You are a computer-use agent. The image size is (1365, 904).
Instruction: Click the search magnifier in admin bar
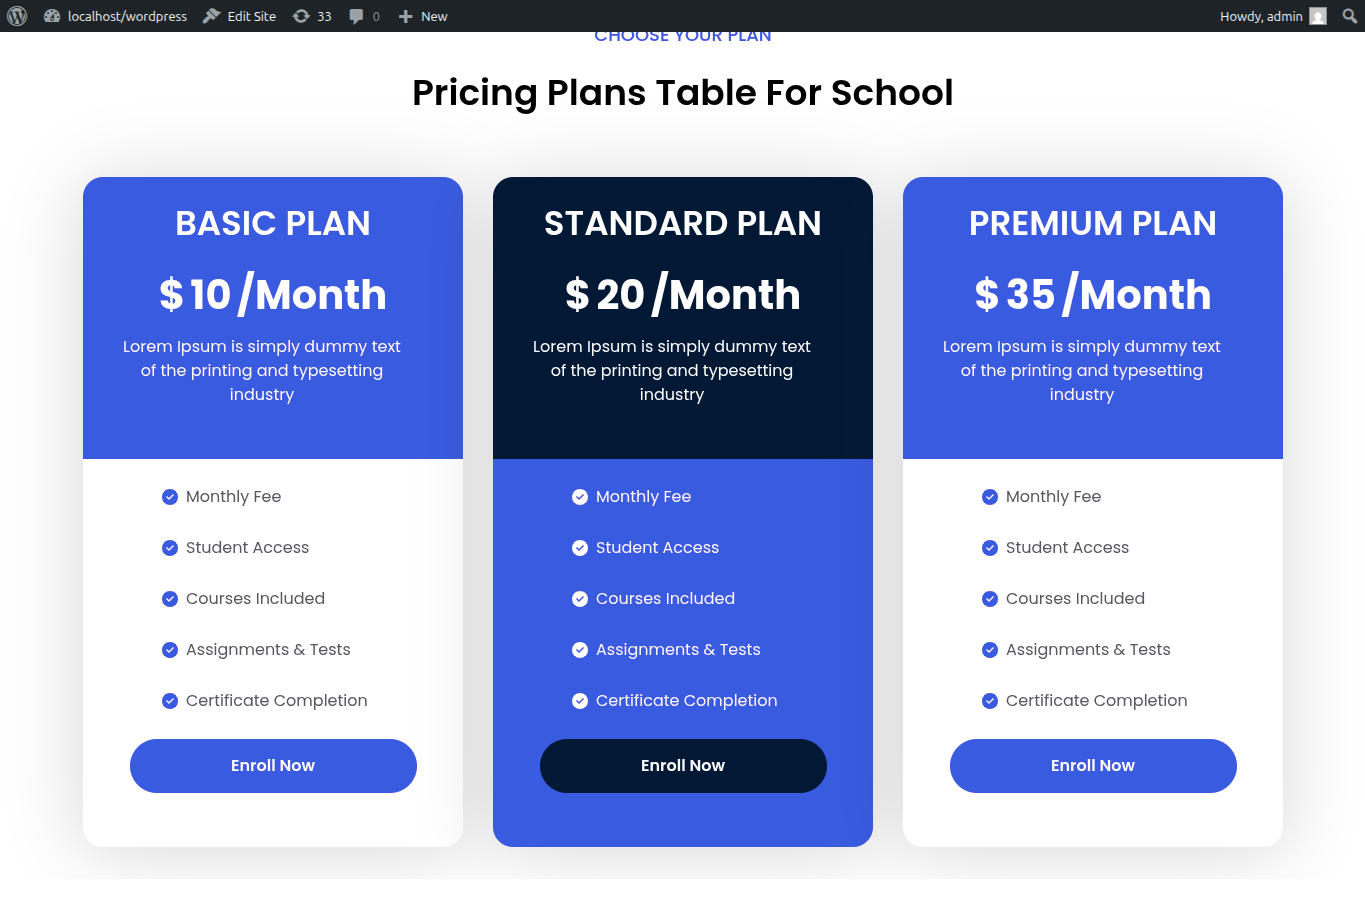point(1349,16)
